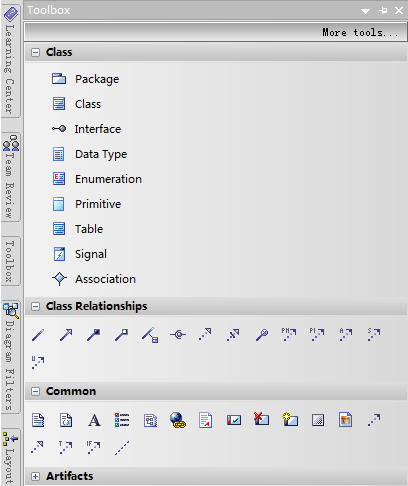Switch to the Learning Center side tab
408x486 pixels.
tap(11, 61)
